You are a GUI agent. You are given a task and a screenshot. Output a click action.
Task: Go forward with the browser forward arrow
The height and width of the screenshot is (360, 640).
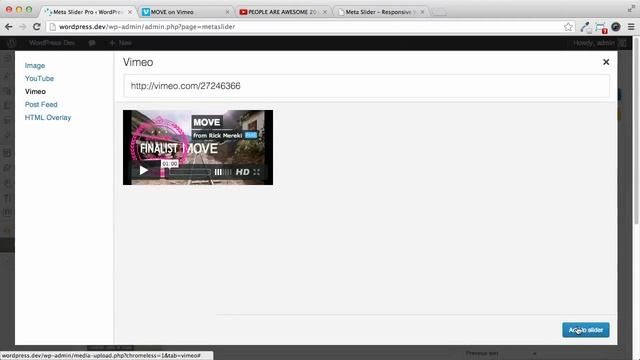[x=22, y=27]
